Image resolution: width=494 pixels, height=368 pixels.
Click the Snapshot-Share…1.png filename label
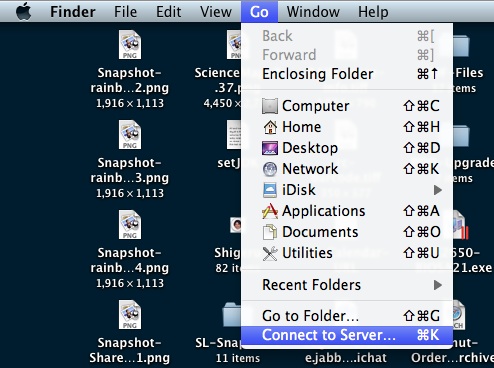[130, 350]
